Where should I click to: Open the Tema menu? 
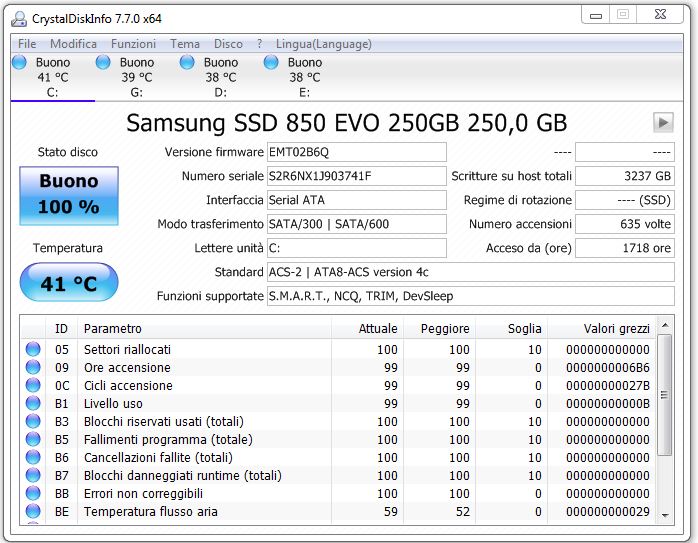click(185, 44)
